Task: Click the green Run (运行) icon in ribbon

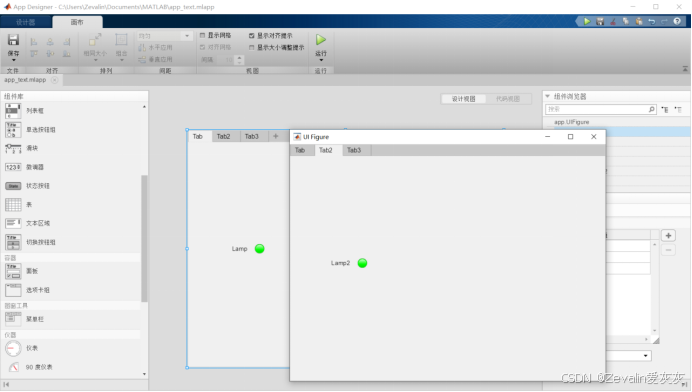Action: [x=321, y=40]
